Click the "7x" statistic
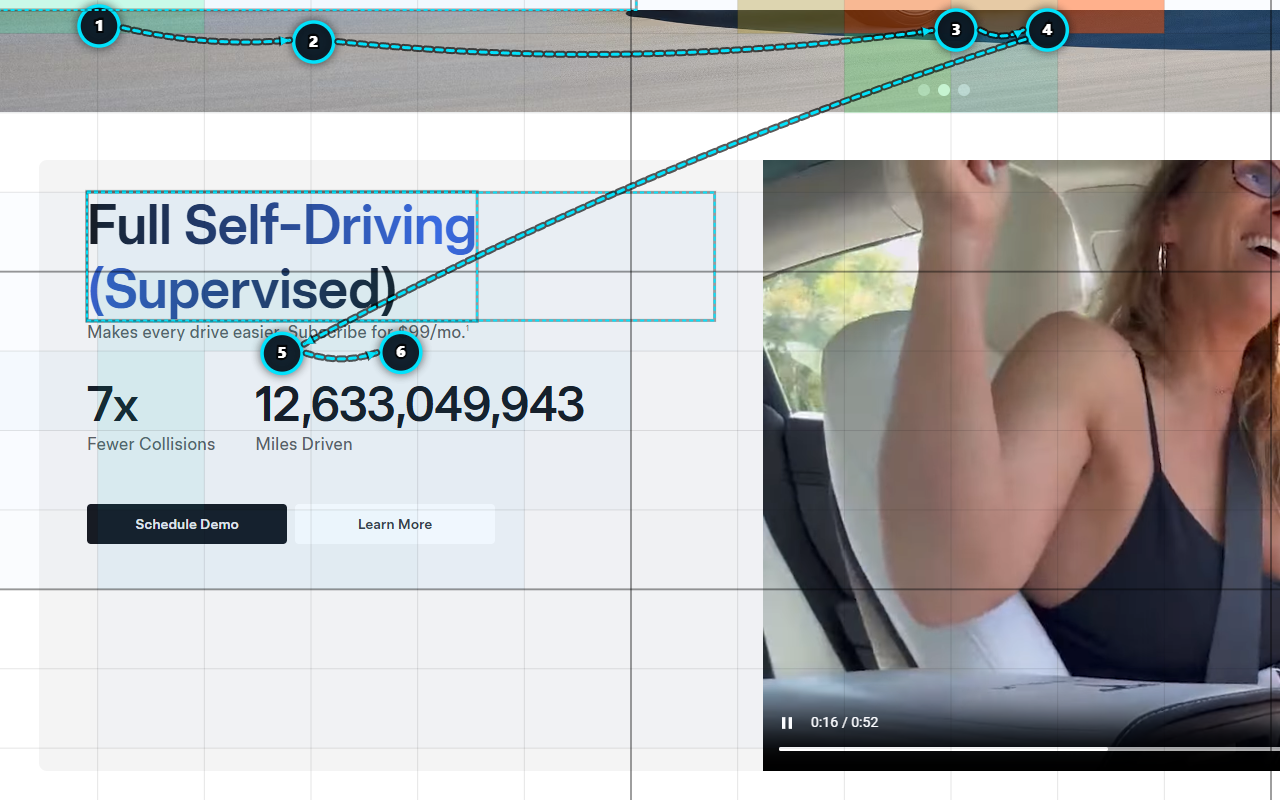 coord(113,404)
